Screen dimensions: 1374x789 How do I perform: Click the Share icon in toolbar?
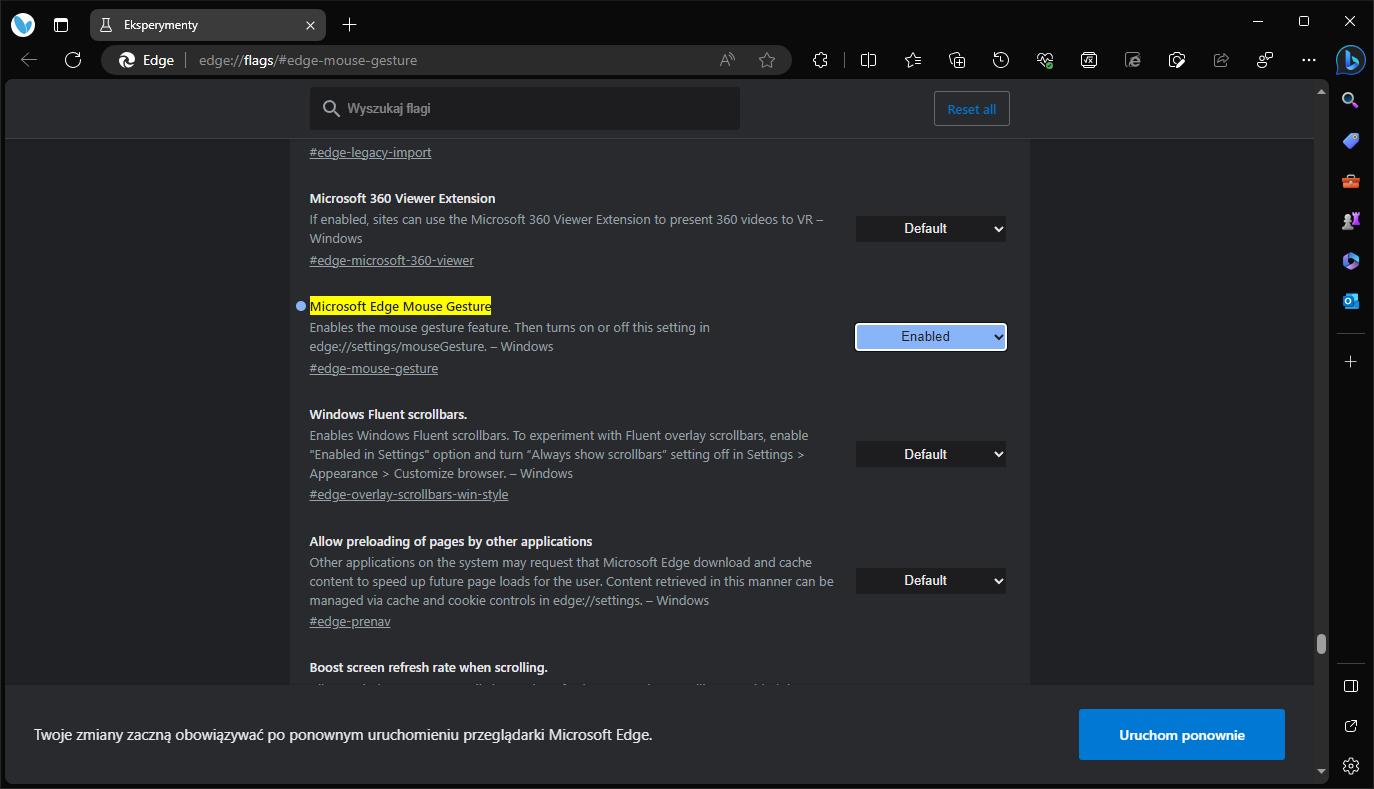coord(1221,60)
